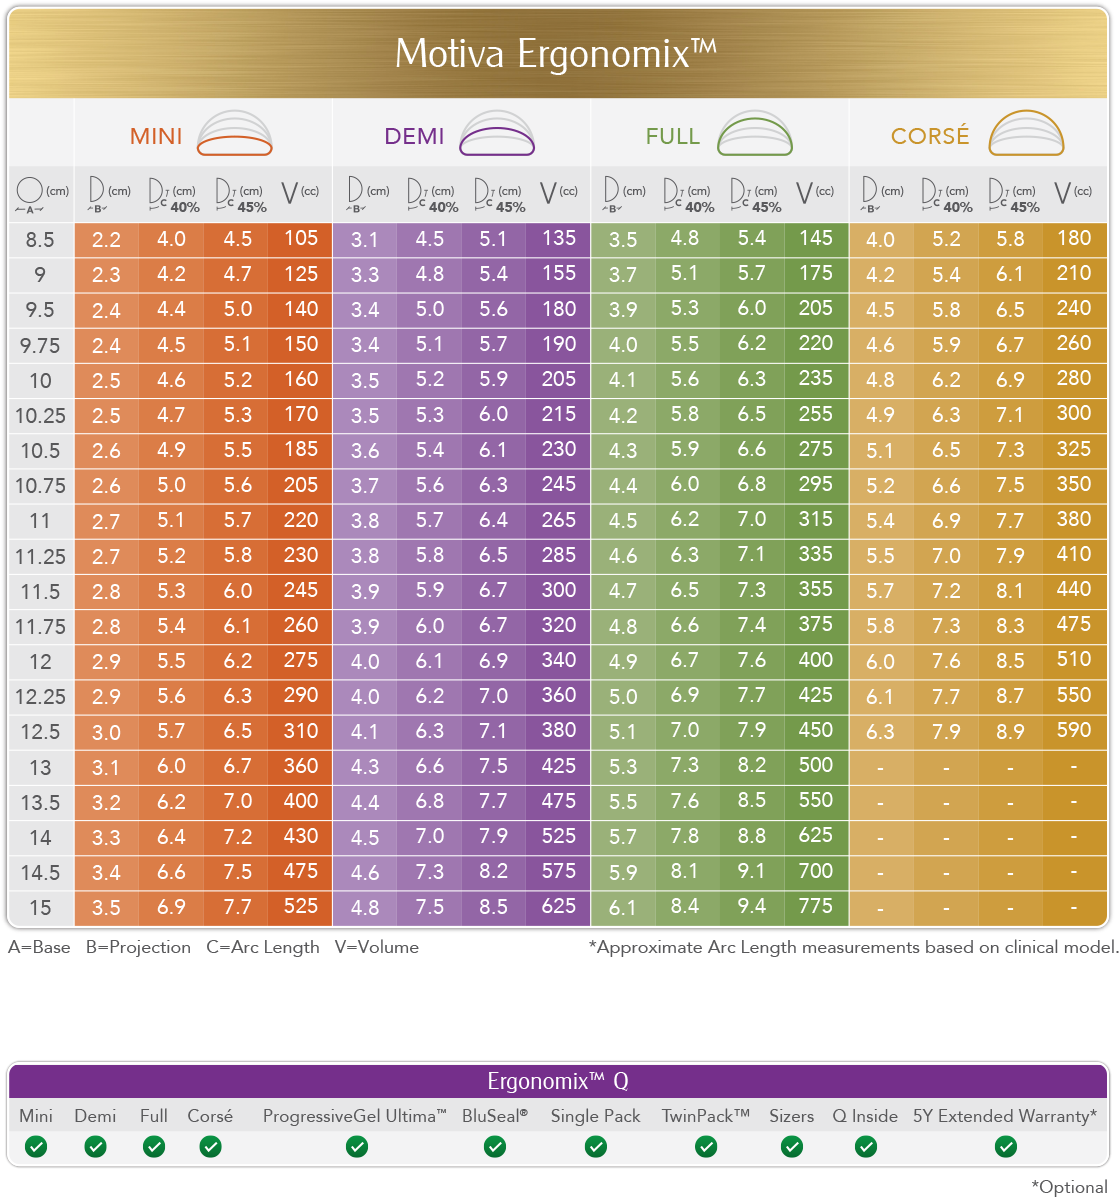Click the projection (B) icon under CORSÉ
The height and width of the screenshot is (1197, 1119).
[x=869, y=194]
